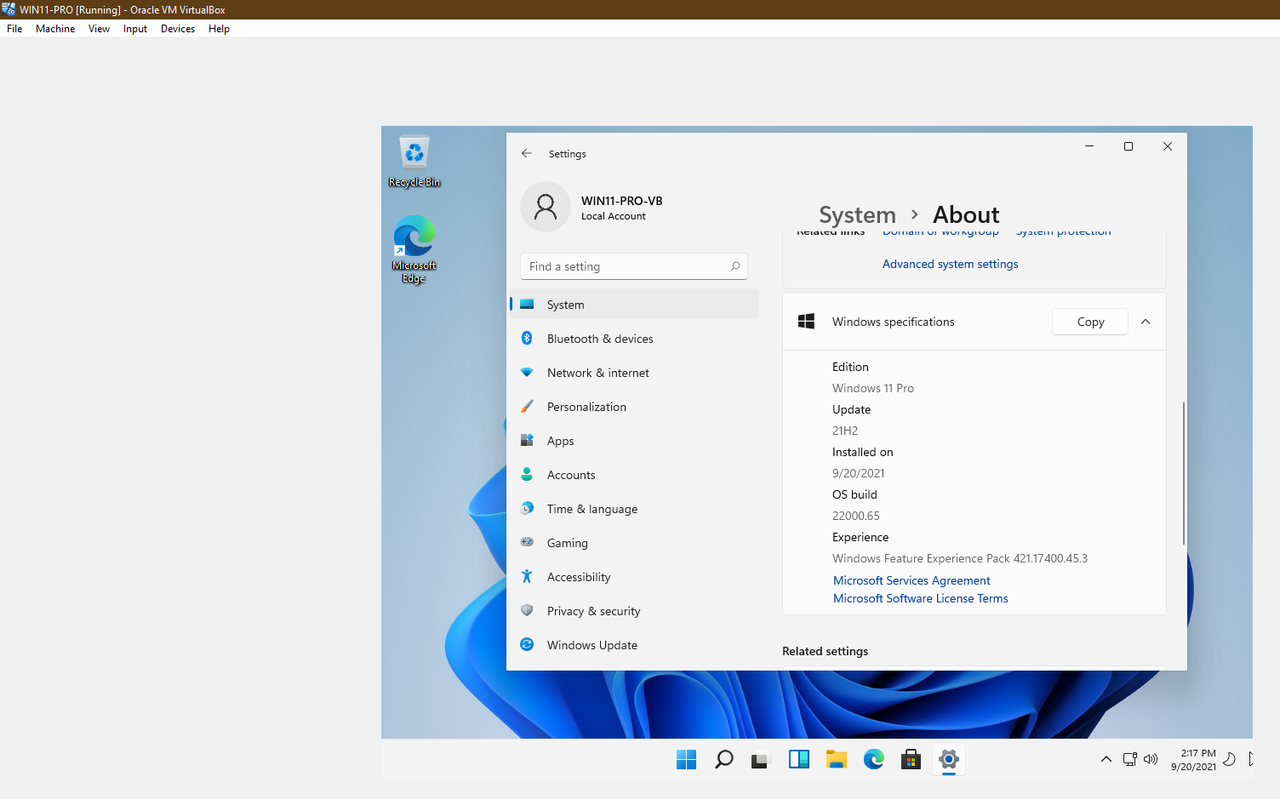The image size is (1280, 799).
Task: Open the VirtualBox Input menu
Action: [135, 29]
